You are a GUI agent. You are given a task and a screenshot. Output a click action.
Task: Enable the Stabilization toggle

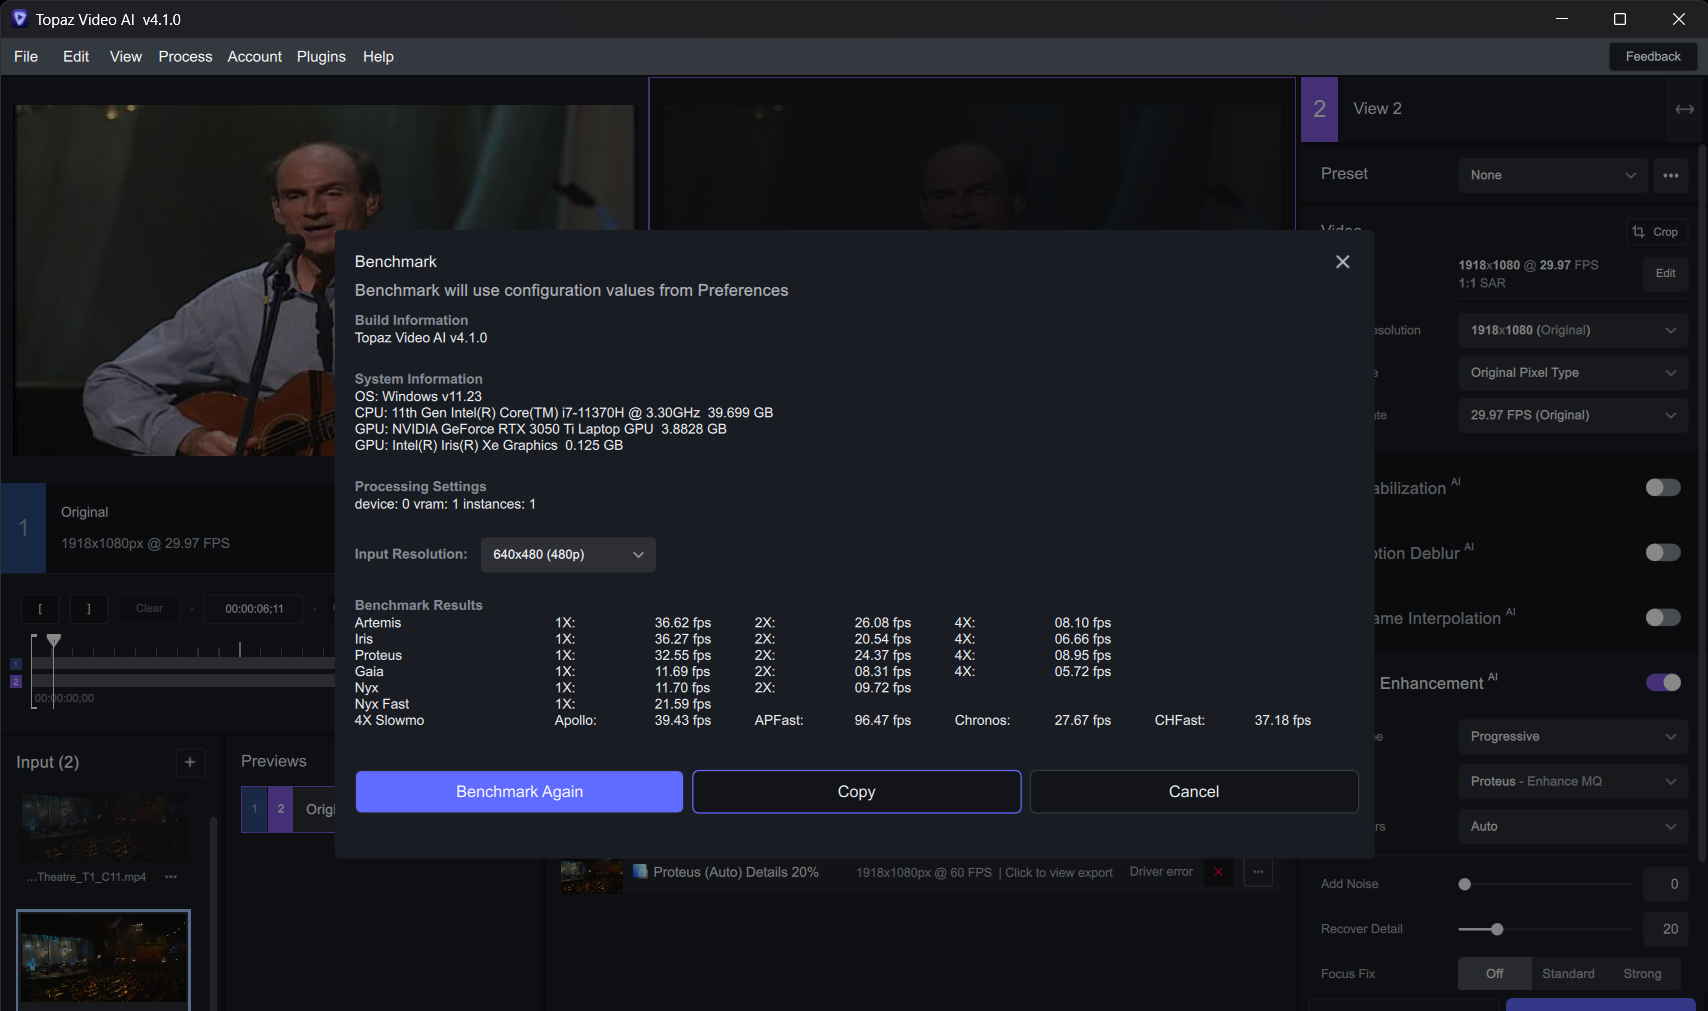pos(1662,487)
